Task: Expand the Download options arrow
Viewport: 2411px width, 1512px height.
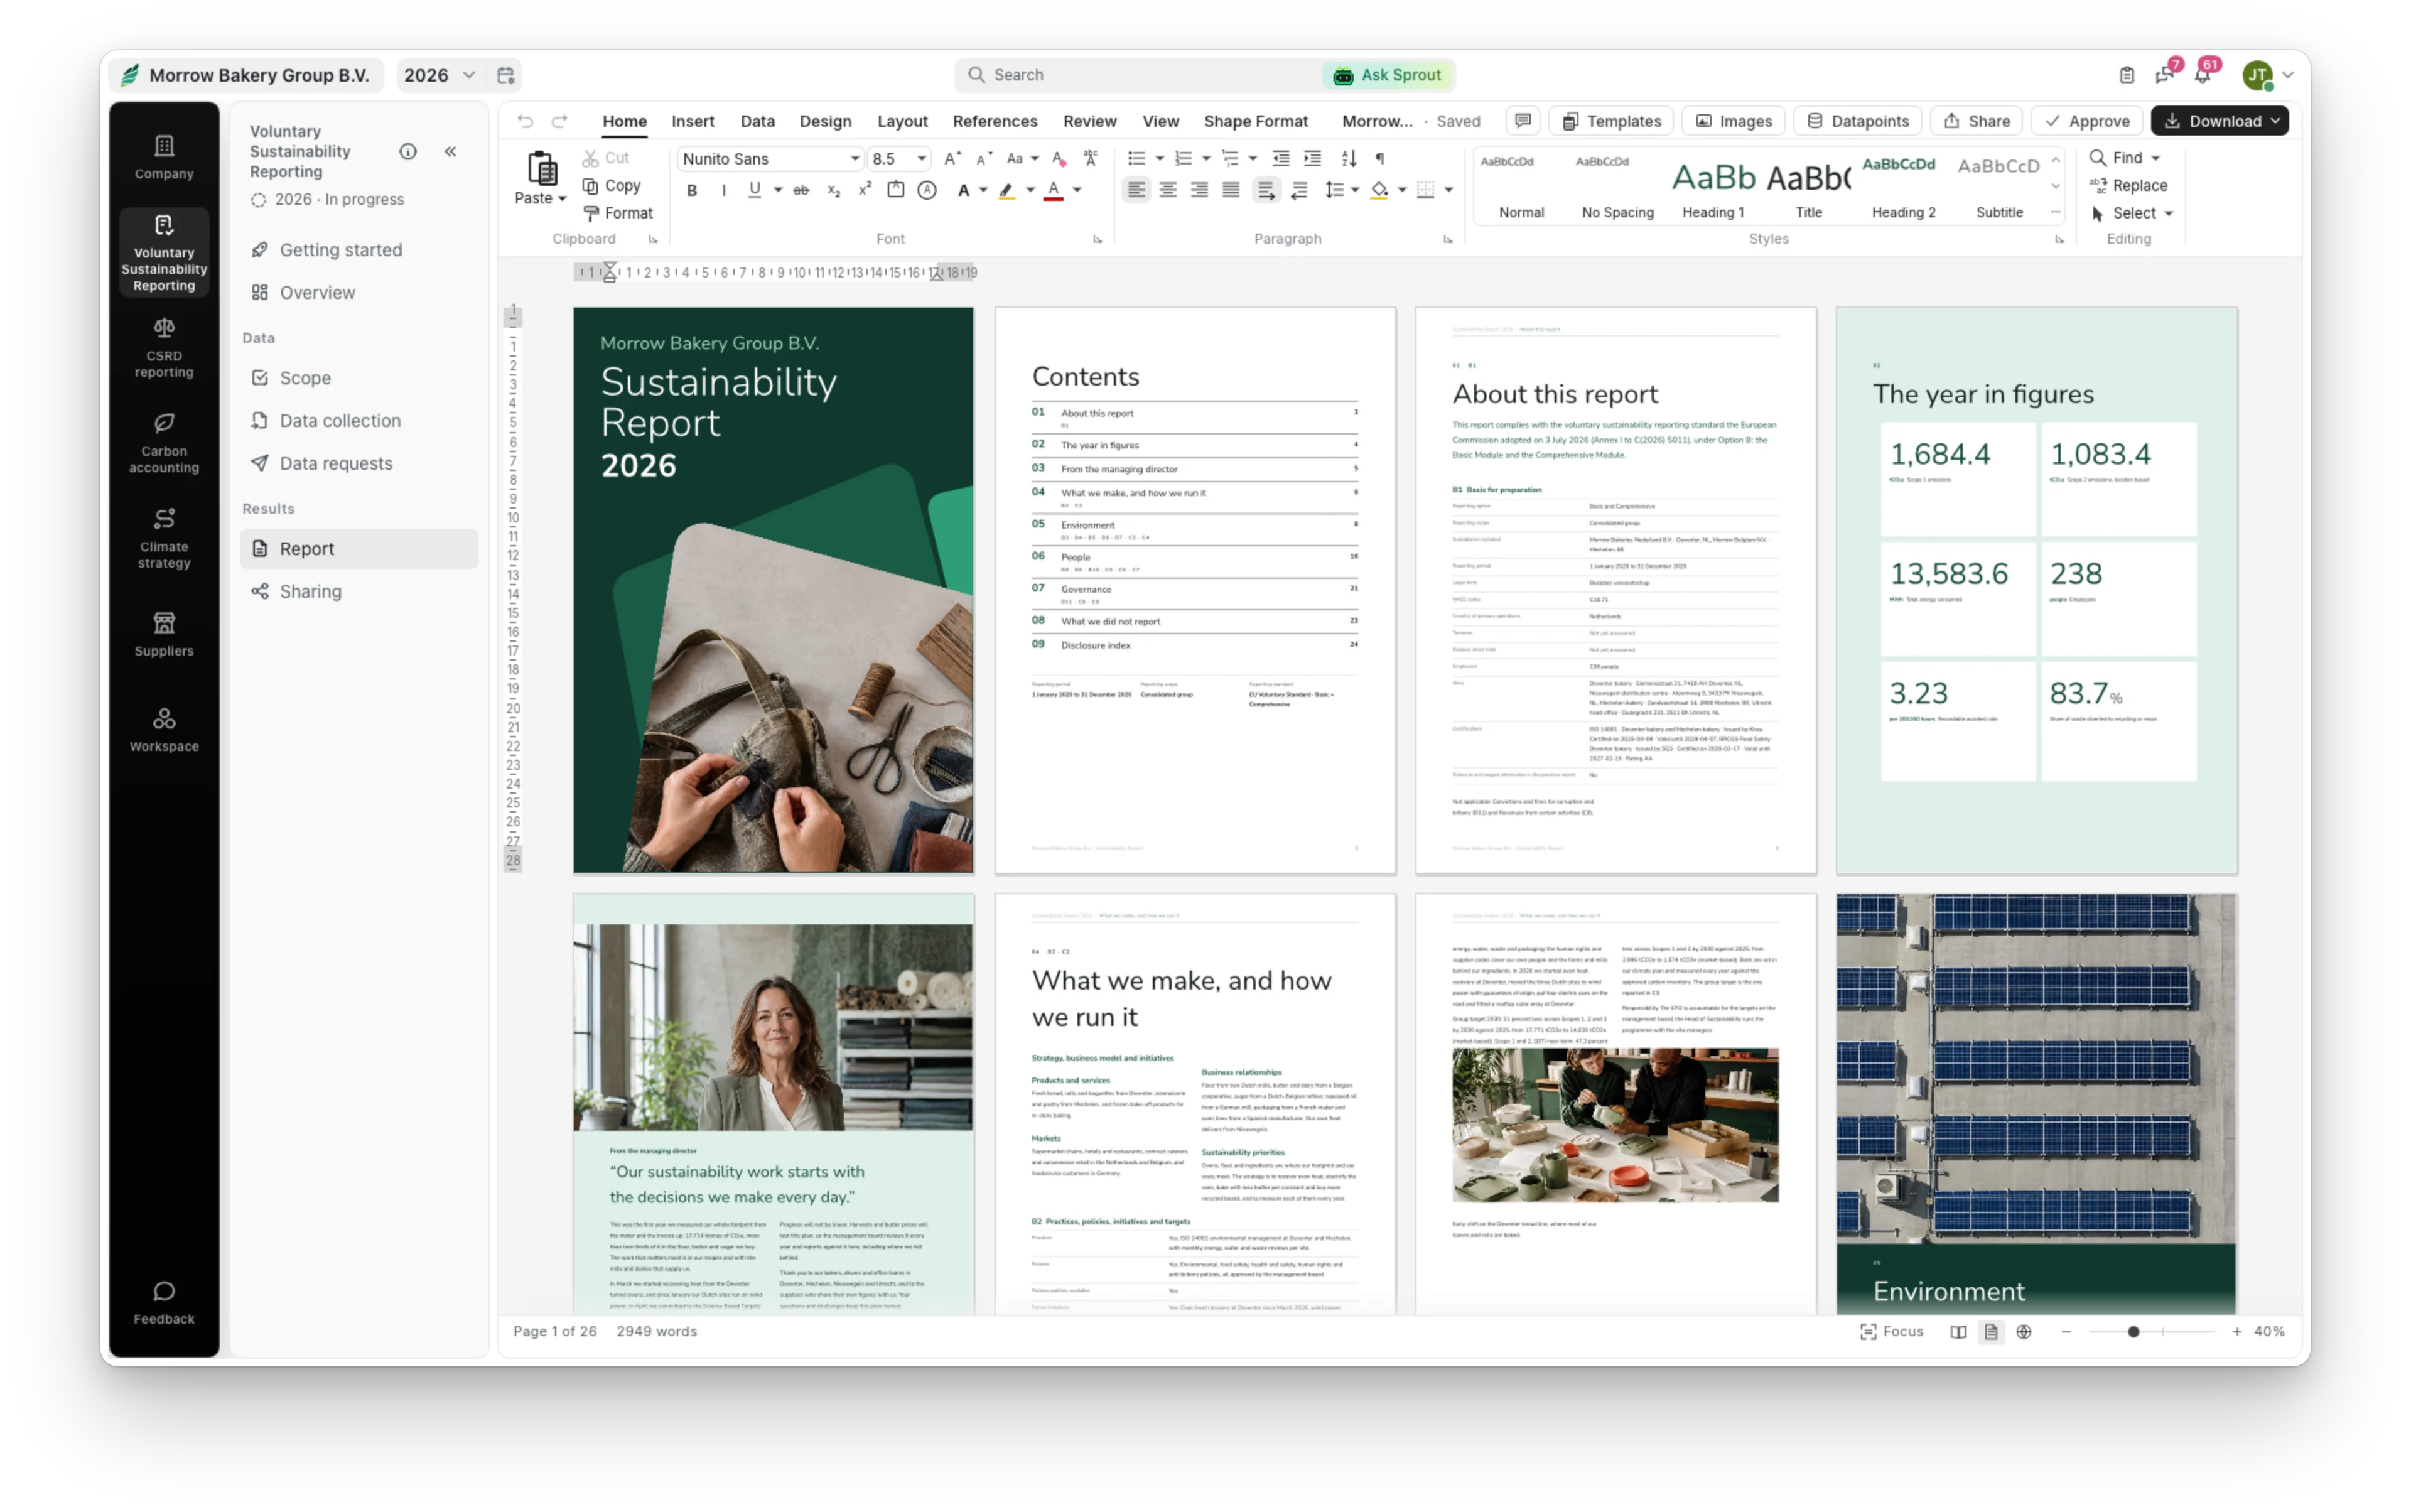Action: pos(2276,121)
